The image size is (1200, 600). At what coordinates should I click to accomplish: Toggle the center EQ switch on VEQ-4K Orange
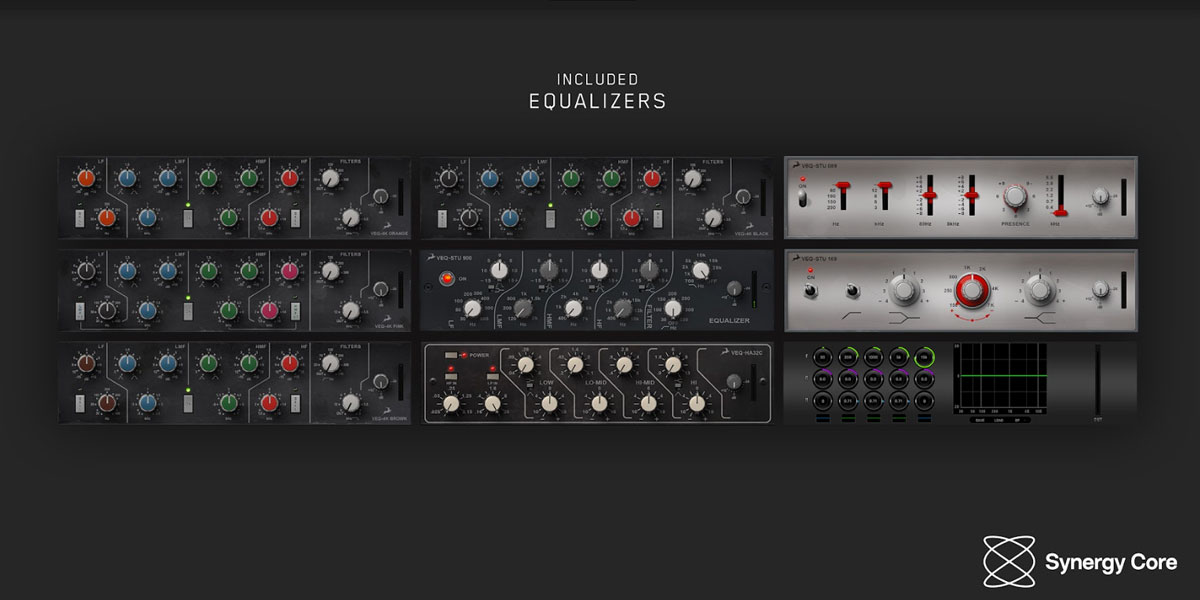pyautogui.click(x=186, y=218)
